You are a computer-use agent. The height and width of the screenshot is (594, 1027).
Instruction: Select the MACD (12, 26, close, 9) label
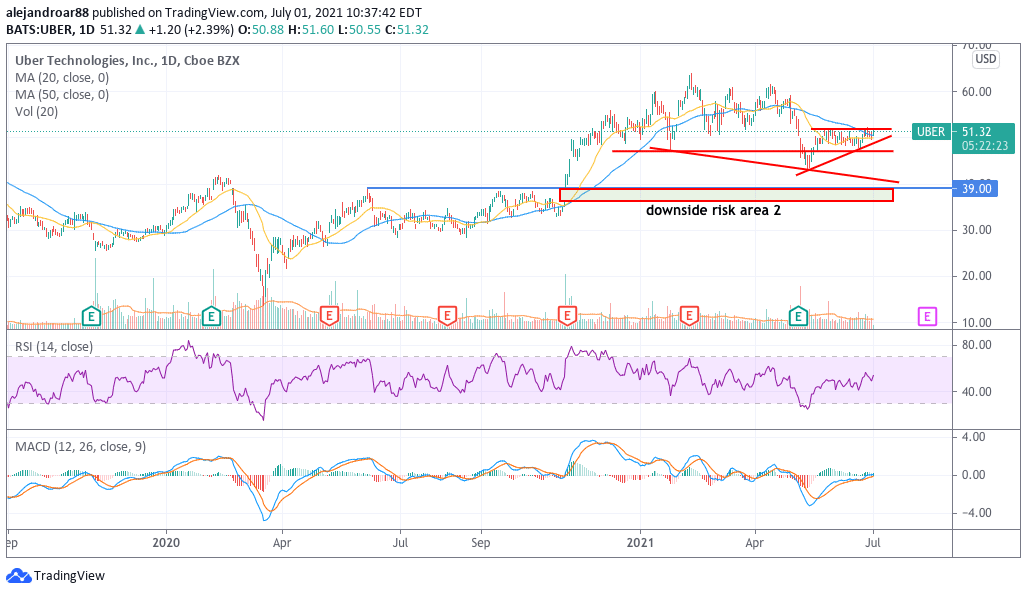[81, 447]
